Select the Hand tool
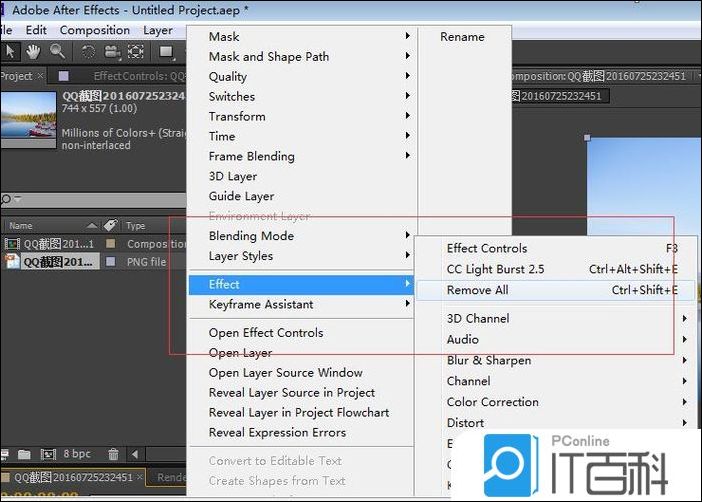 coord(34,51)
